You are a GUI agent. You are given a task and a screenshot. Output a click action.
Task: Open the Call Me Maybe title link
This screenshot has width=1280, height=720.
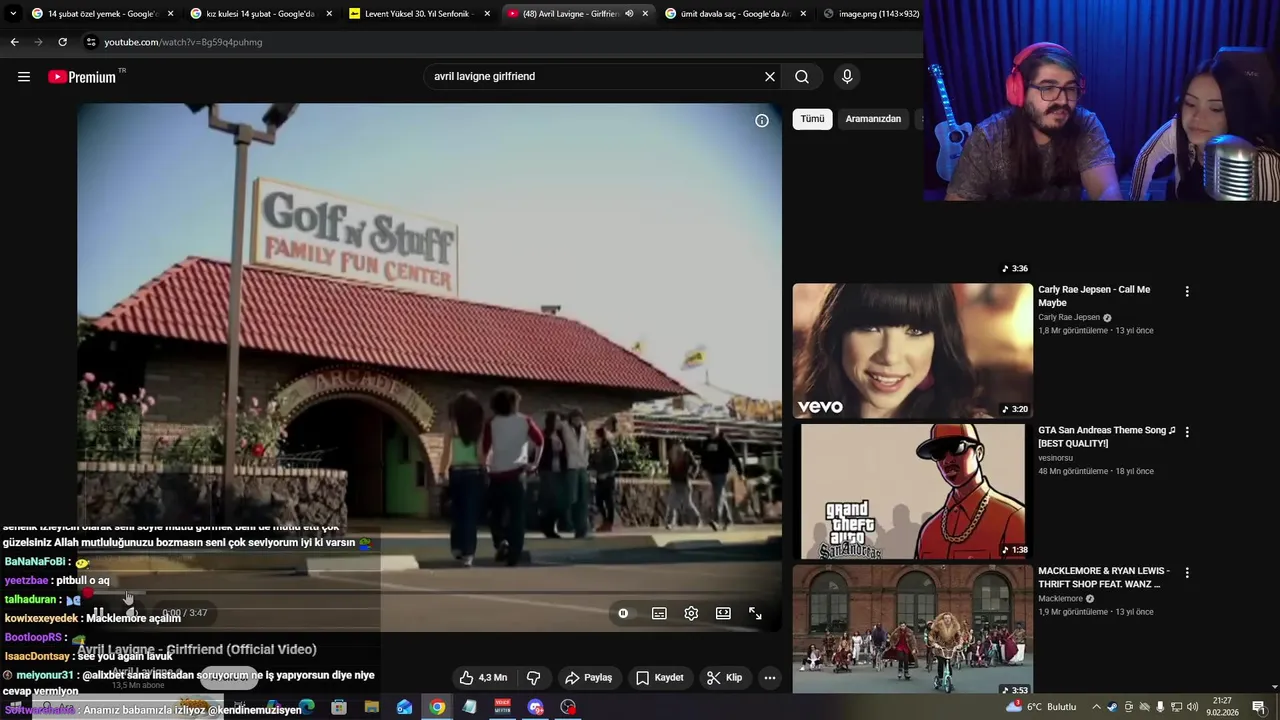point(1094,296)
